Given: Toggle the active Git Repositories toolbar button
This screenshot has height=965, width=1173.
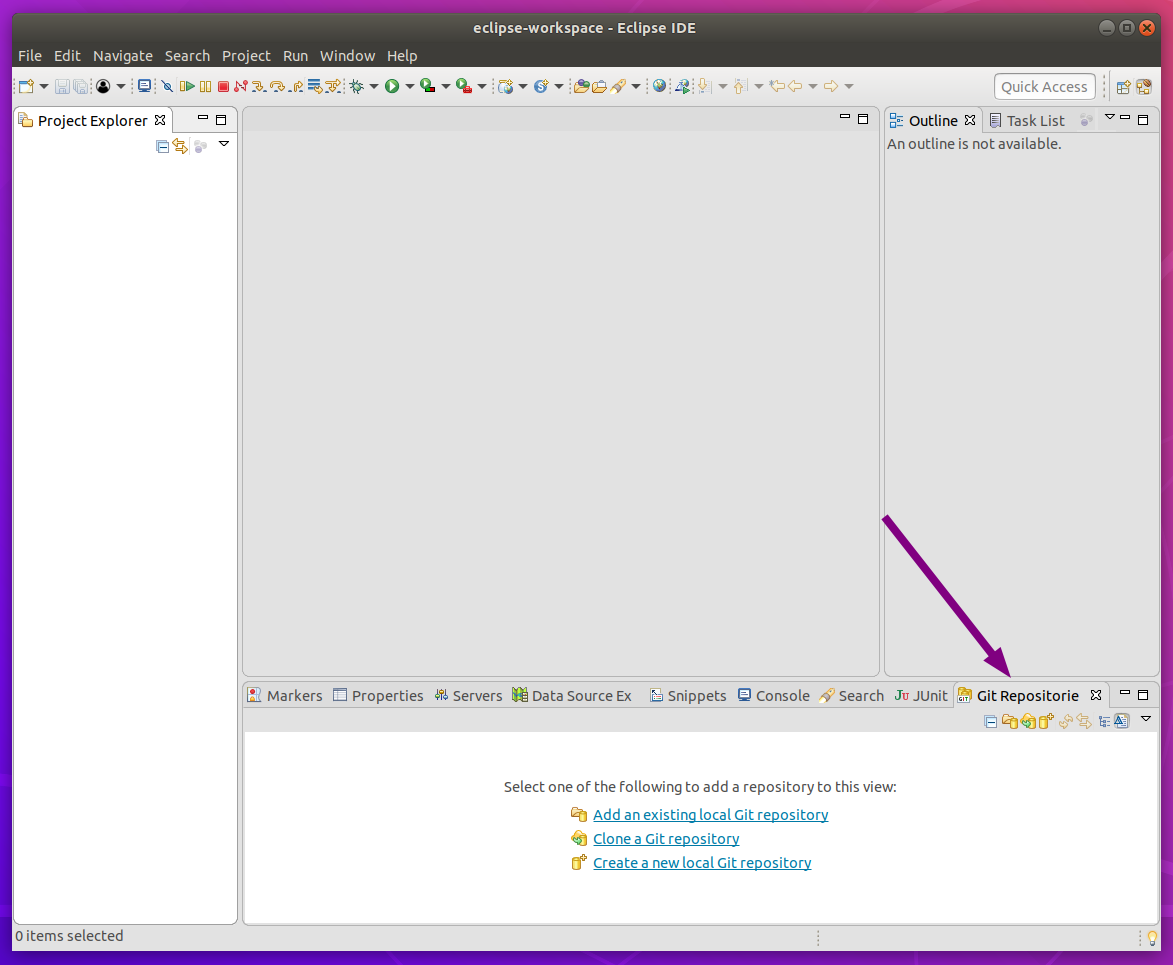Looking at the screenshot, I should (1121, 721).
